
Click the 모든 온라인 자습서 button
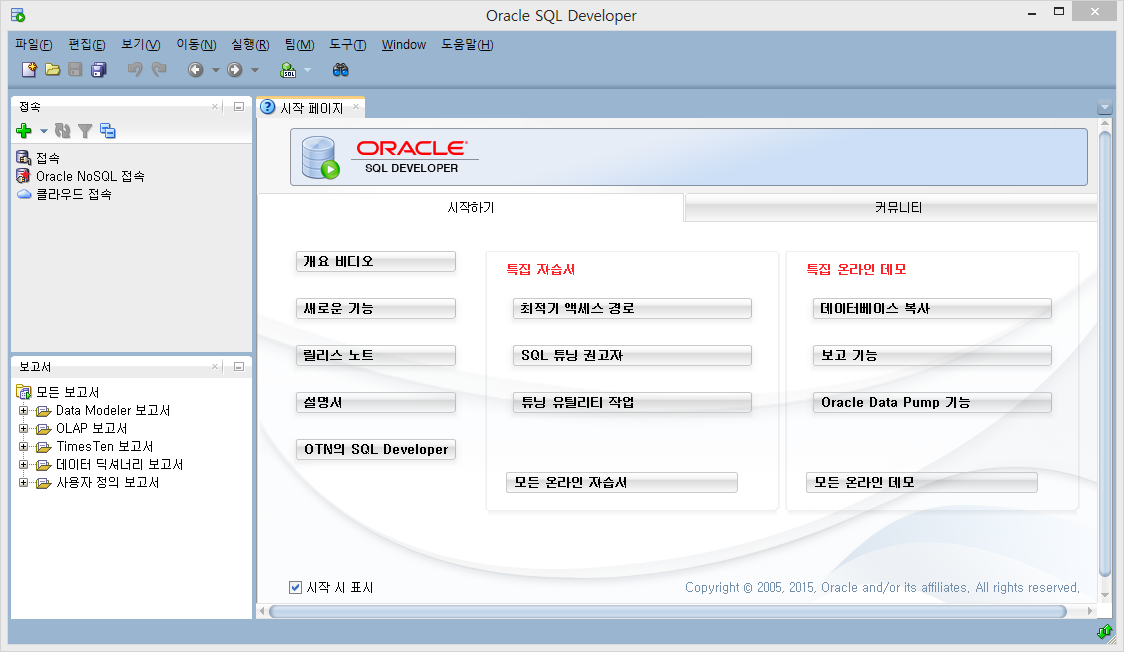[x=621, y=483]
